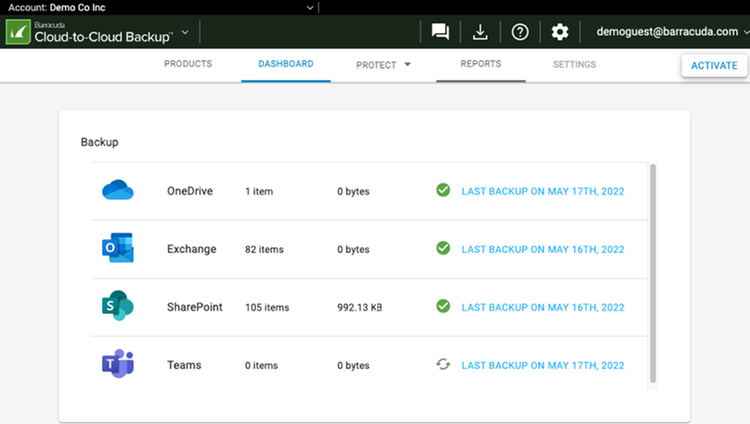Click the Exchange Outlook icon
Image resolution: width=750 pixels, height=424 pixels.
pyautogui.click(x=118, y=248)
